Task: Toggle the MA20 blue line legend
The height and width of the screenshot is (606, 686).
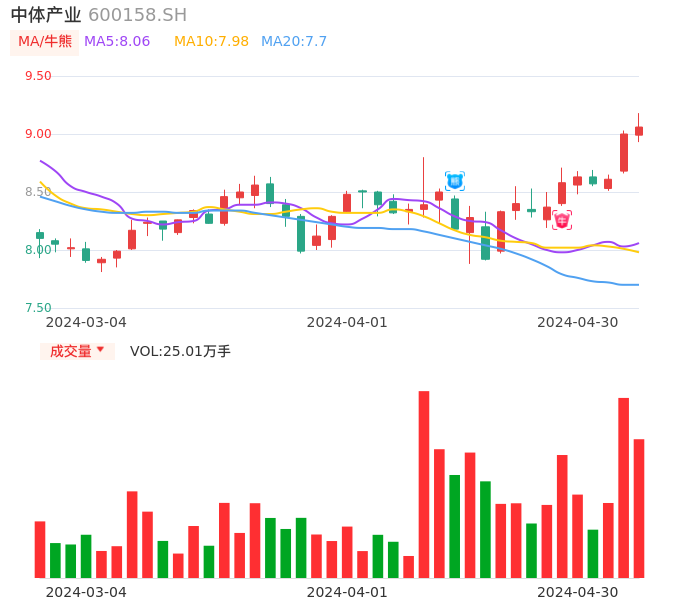Action: click(x=294, y=42)
